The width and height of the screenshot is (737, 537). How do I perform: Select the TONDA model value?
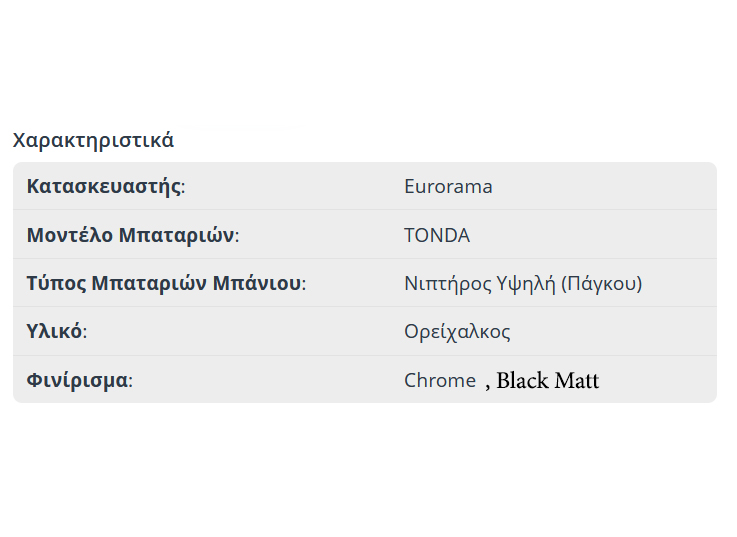tap(437, 236)
